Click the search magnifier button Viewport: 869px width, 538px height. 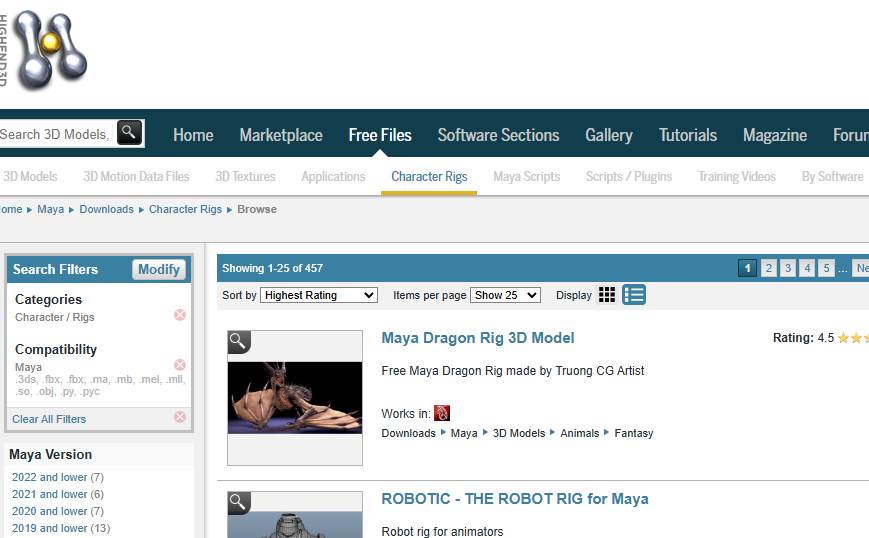[129, 133]
